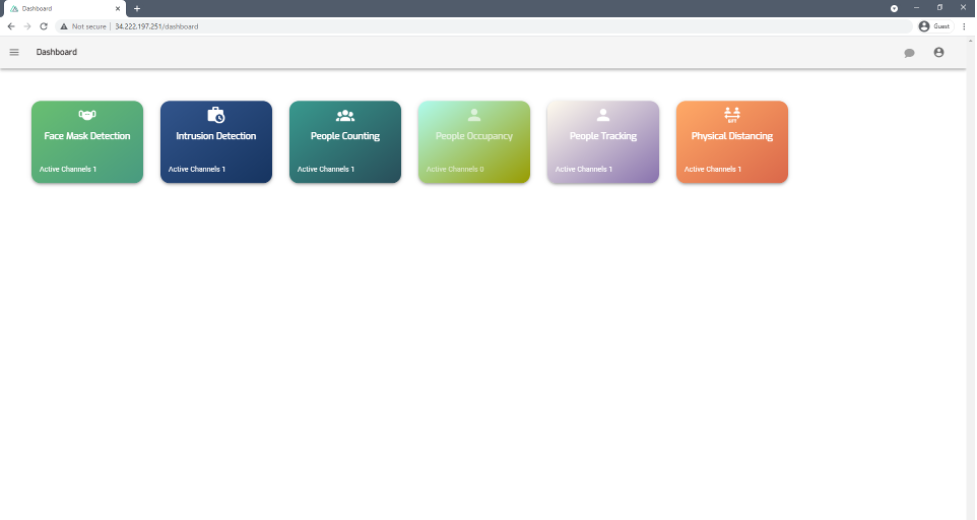Viewport: 977px width, 520px height.
Task: Click the people group icon on People Counting
Action: coord(345,115)
